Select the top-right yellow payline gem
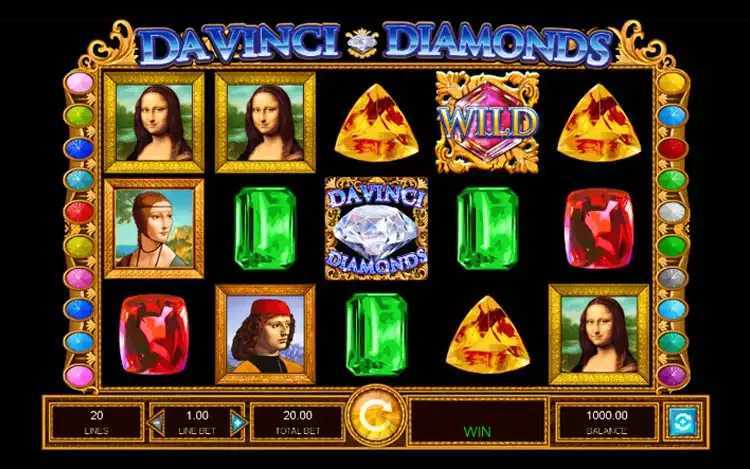 [x=672, y=83]
